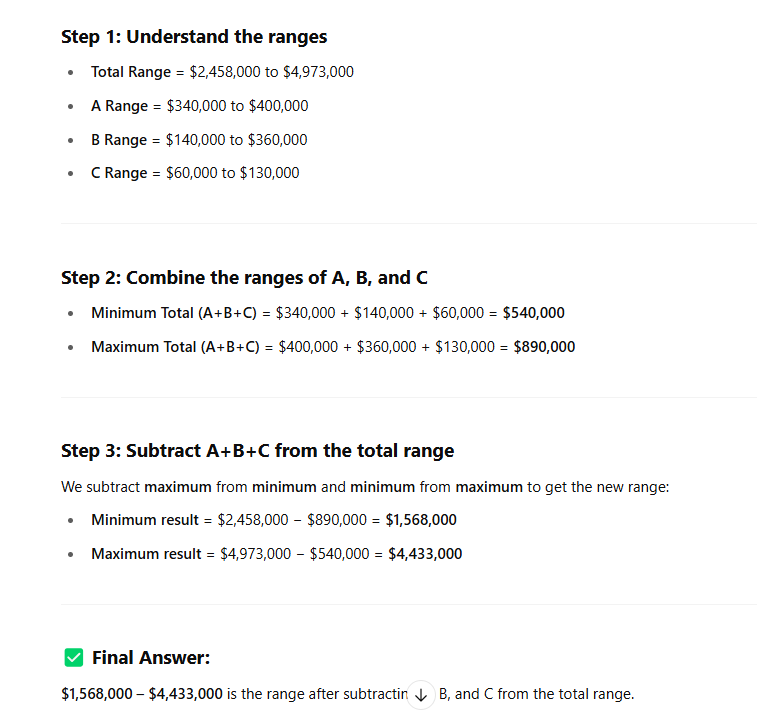
Task: Click the bold $1,568,000 minimum result value
Action: click(x=421, y=520)
